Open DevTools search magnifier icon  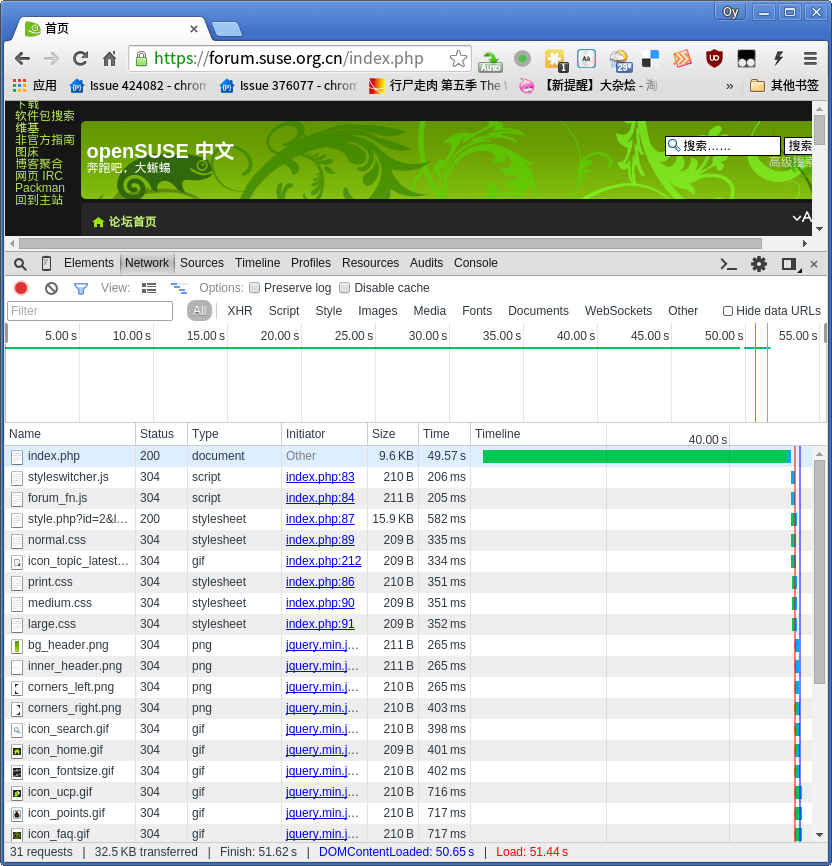pos(20,264)
